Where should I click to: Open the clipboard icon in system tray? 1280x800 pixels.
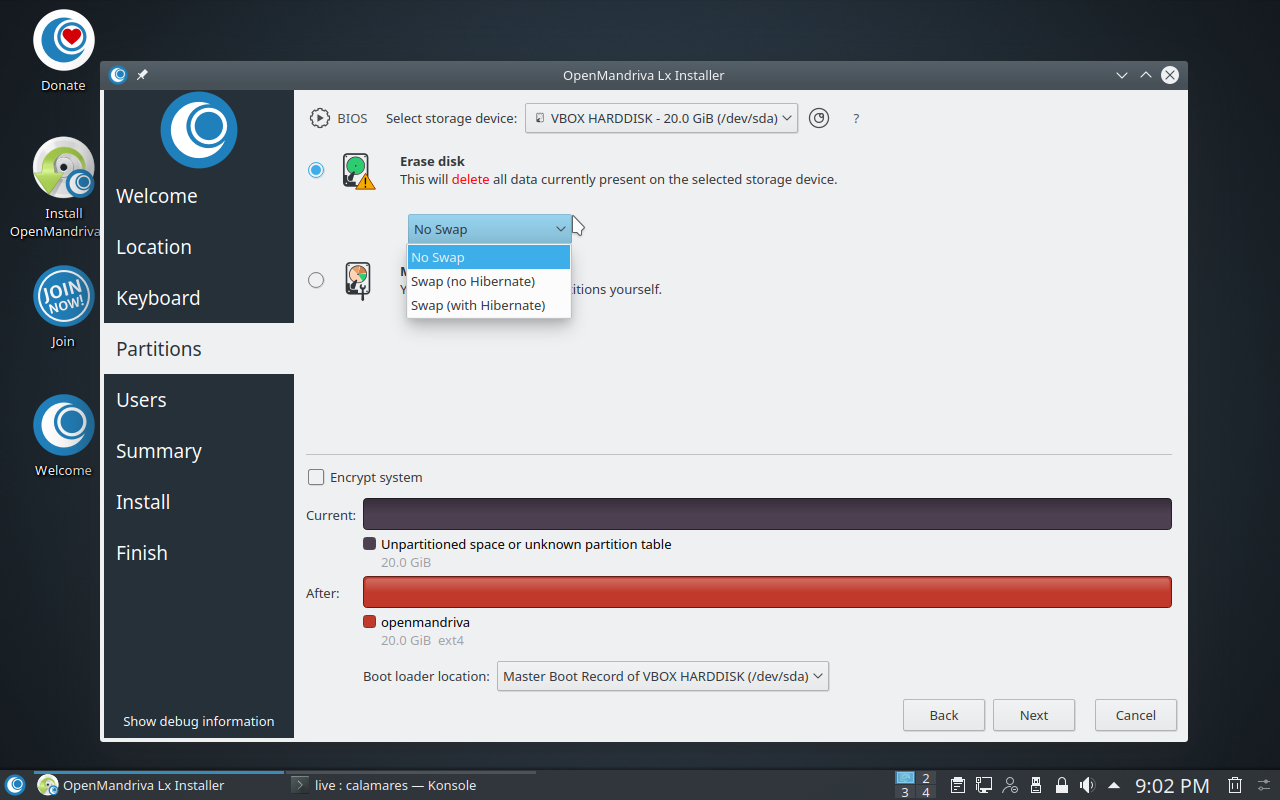[x=957, y=785]
